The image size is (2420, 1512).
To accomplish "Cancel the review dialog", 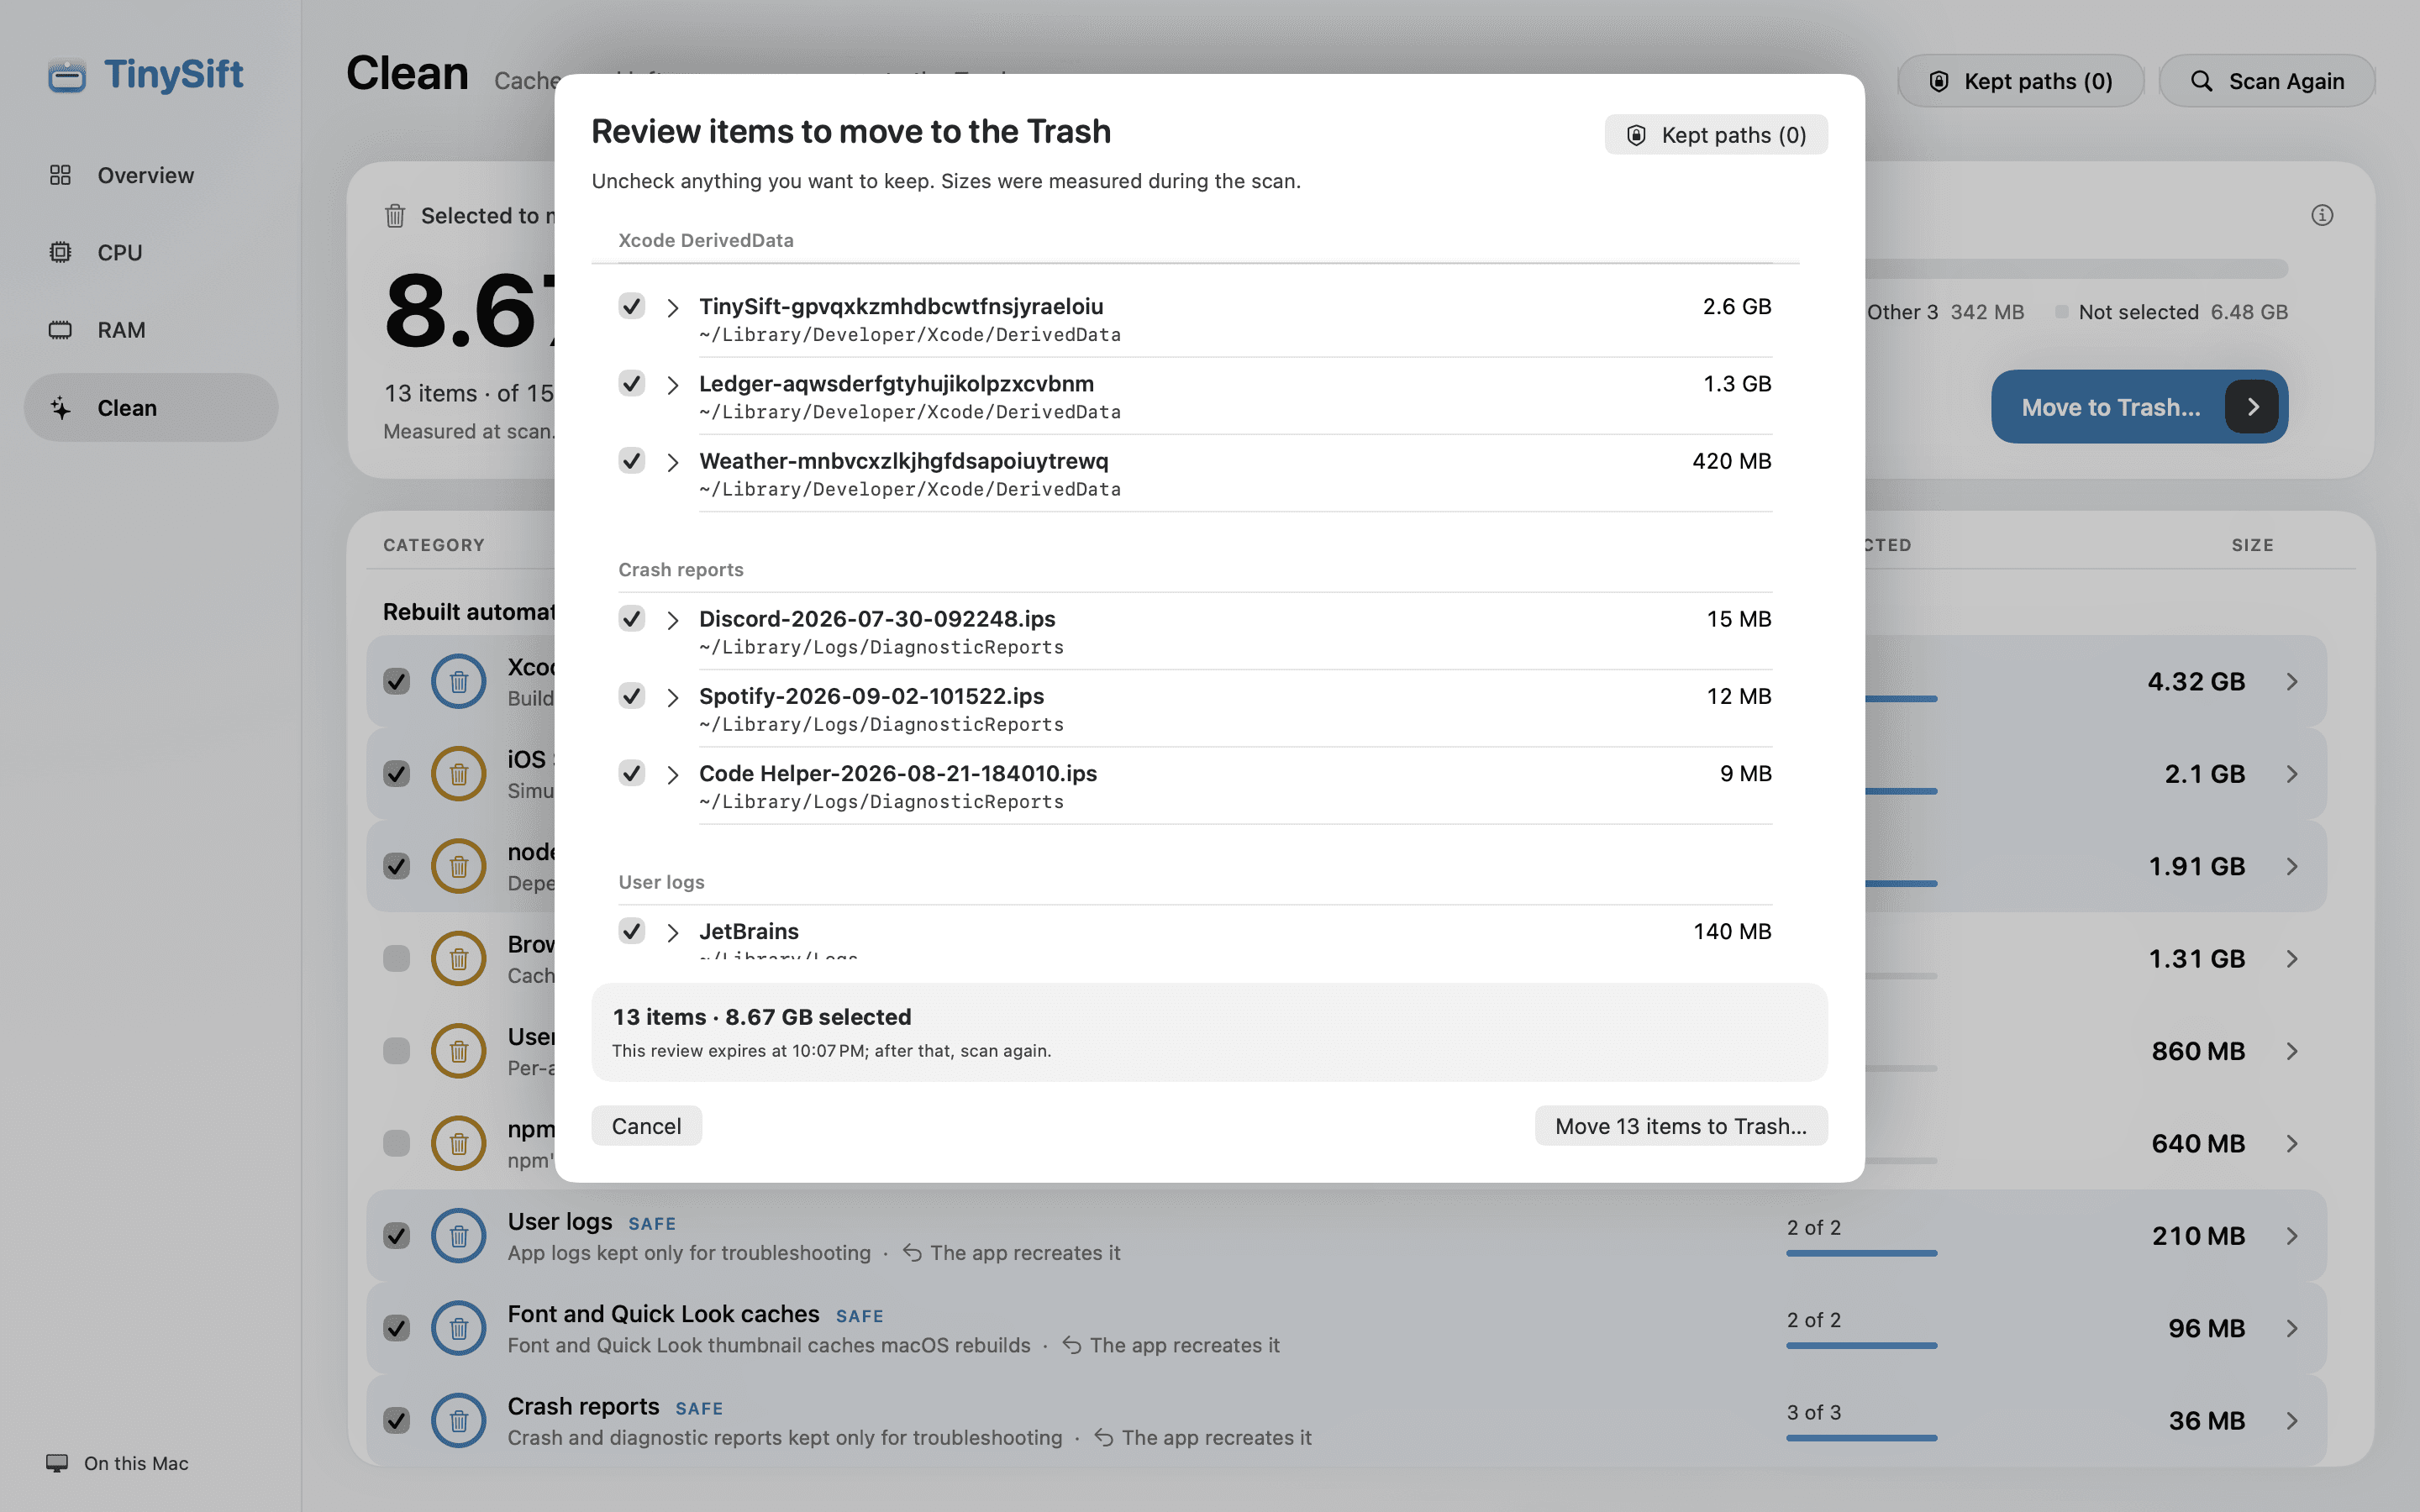I will (646, 1126).
